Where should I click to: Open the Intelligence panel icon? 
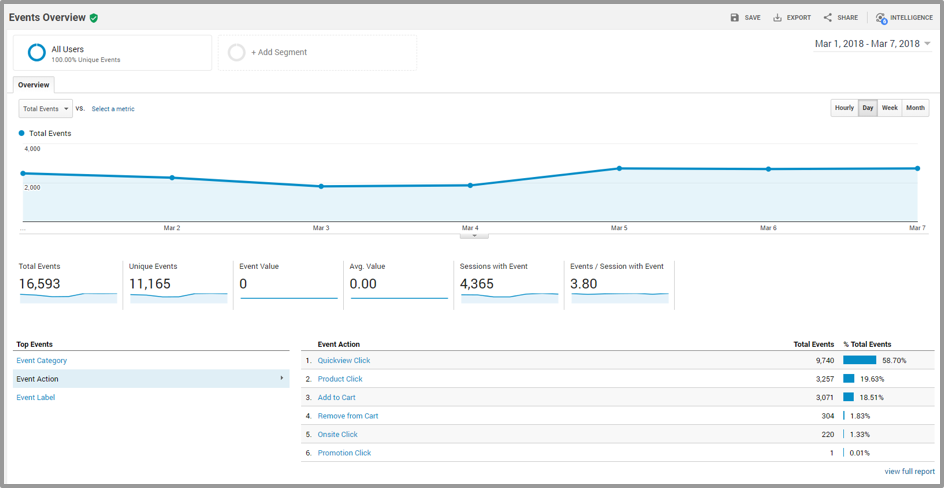point(881,18)
